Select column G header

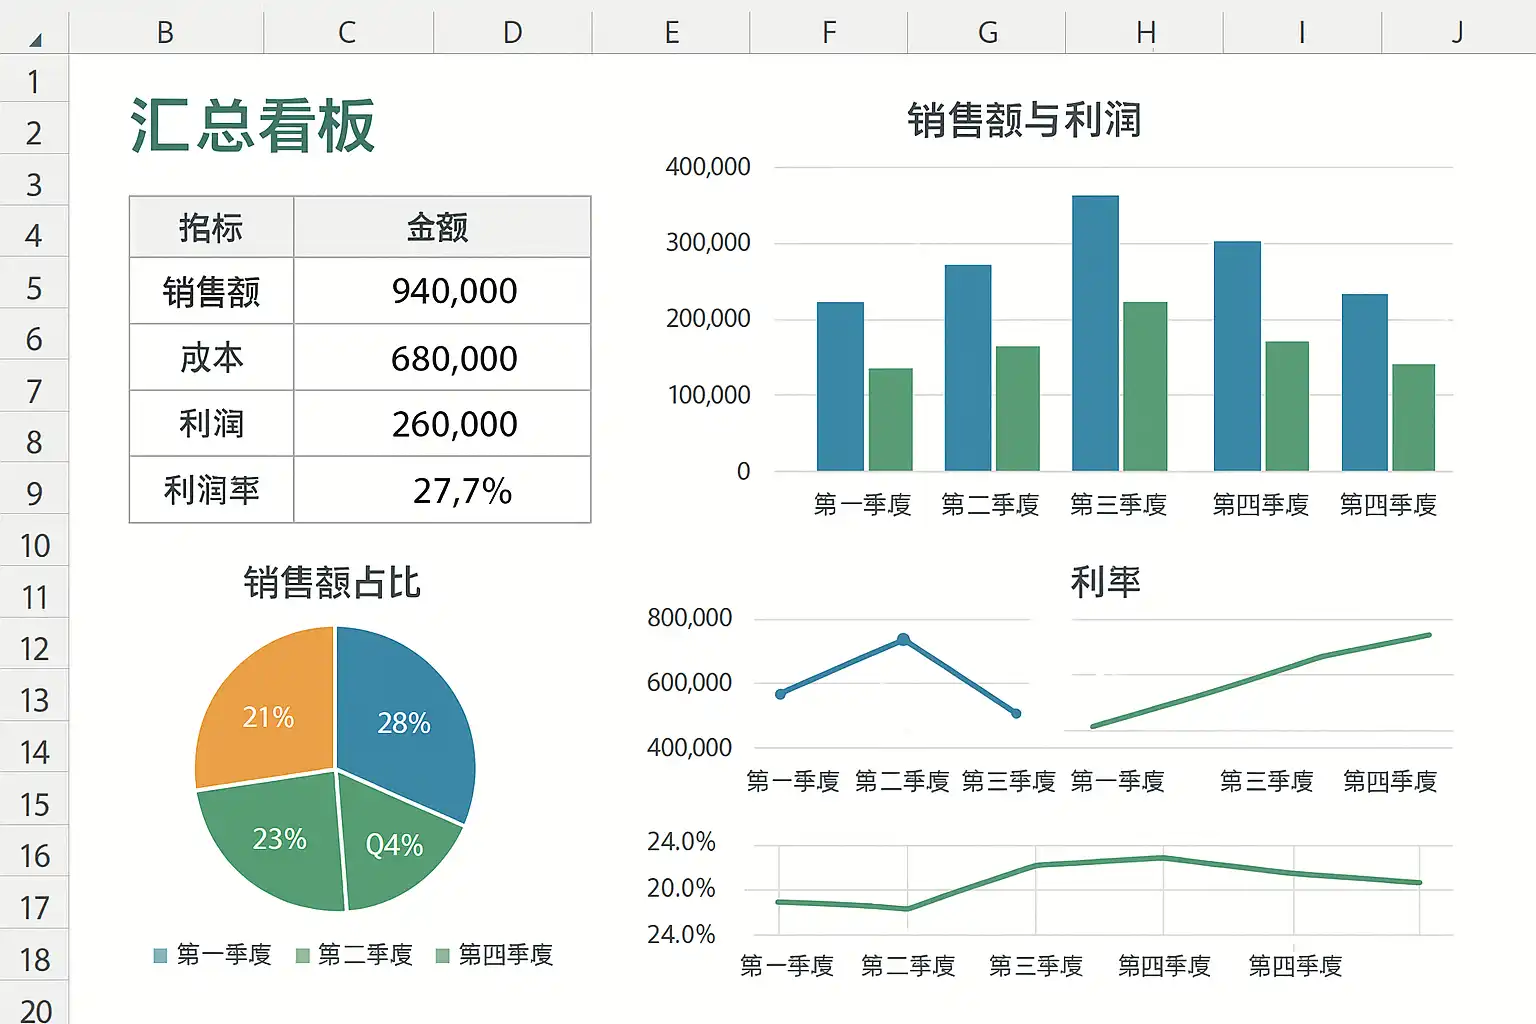[x=987, y=32]
